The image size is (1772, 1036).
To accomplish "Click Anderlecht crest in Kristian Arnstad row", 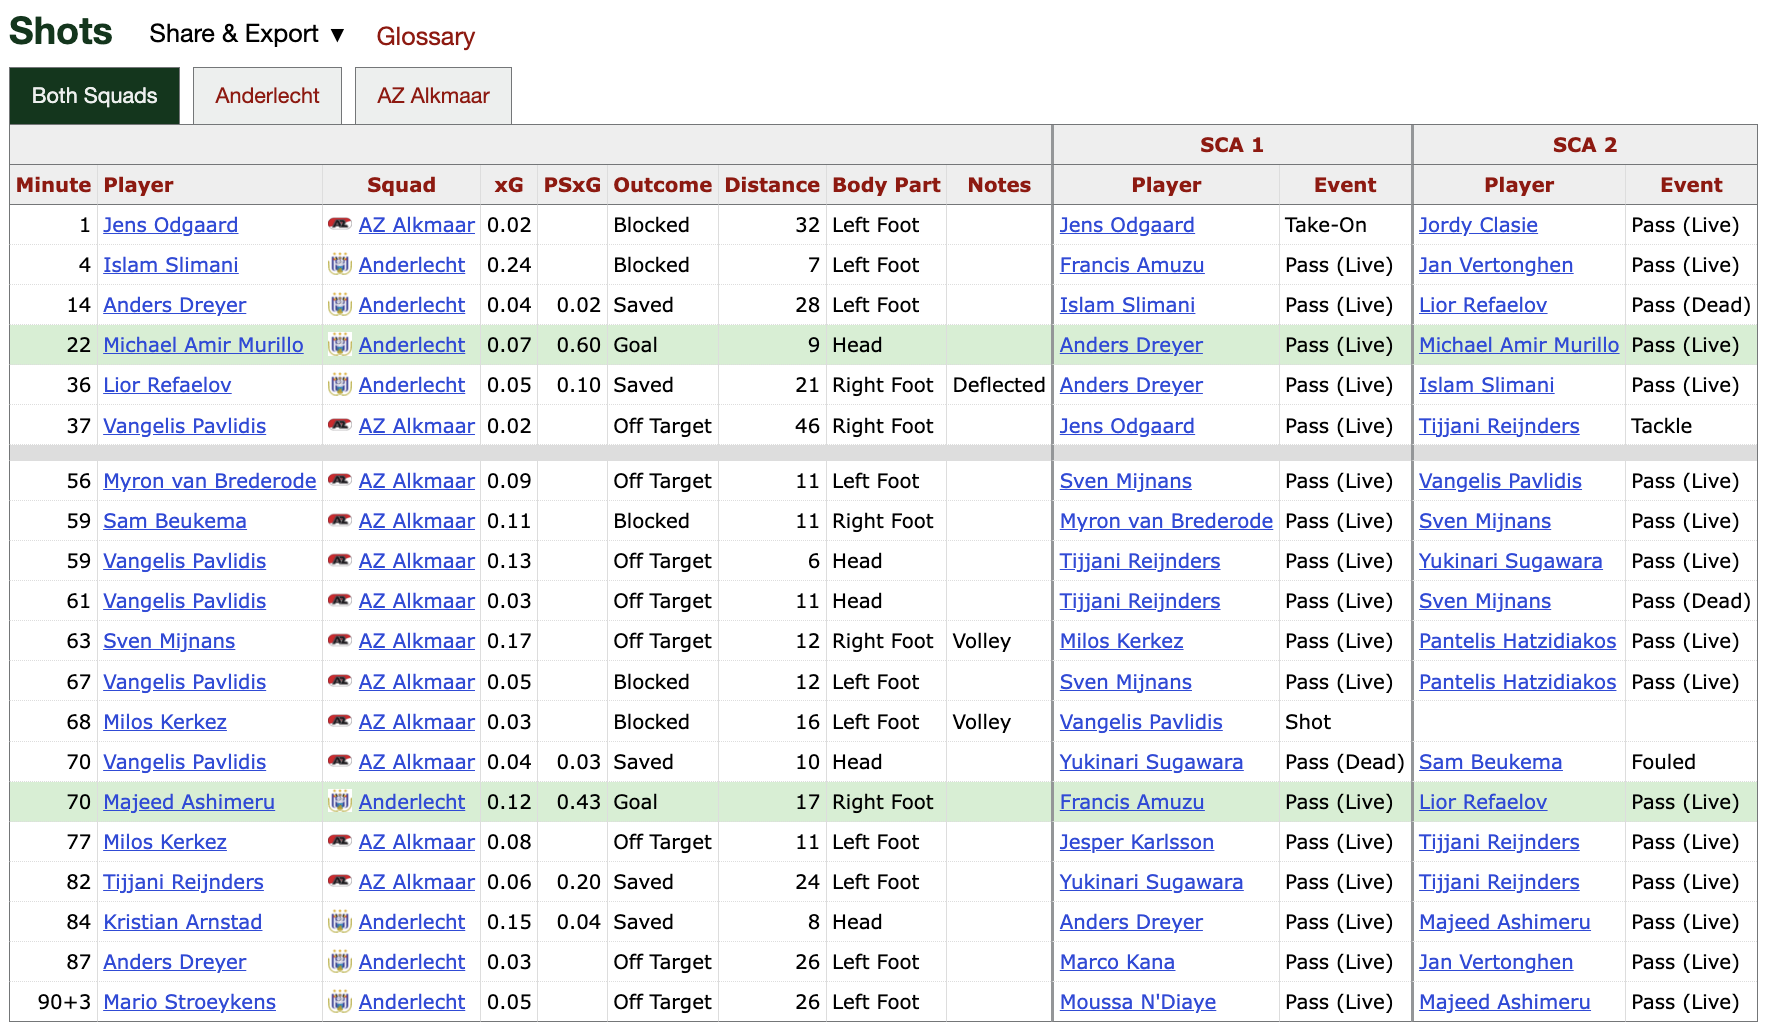I will (x=340, y=922).
